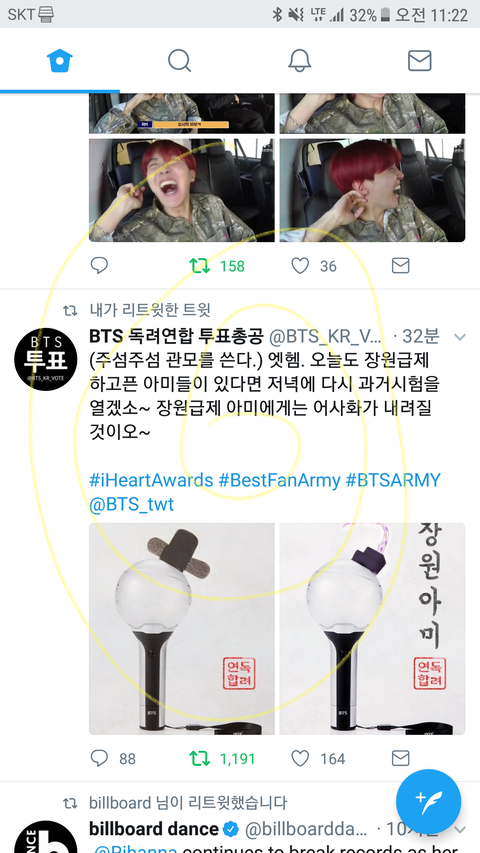View the BTS 투표 profile avatar
This screenshot has width=480, height=853.
(46, 359)
